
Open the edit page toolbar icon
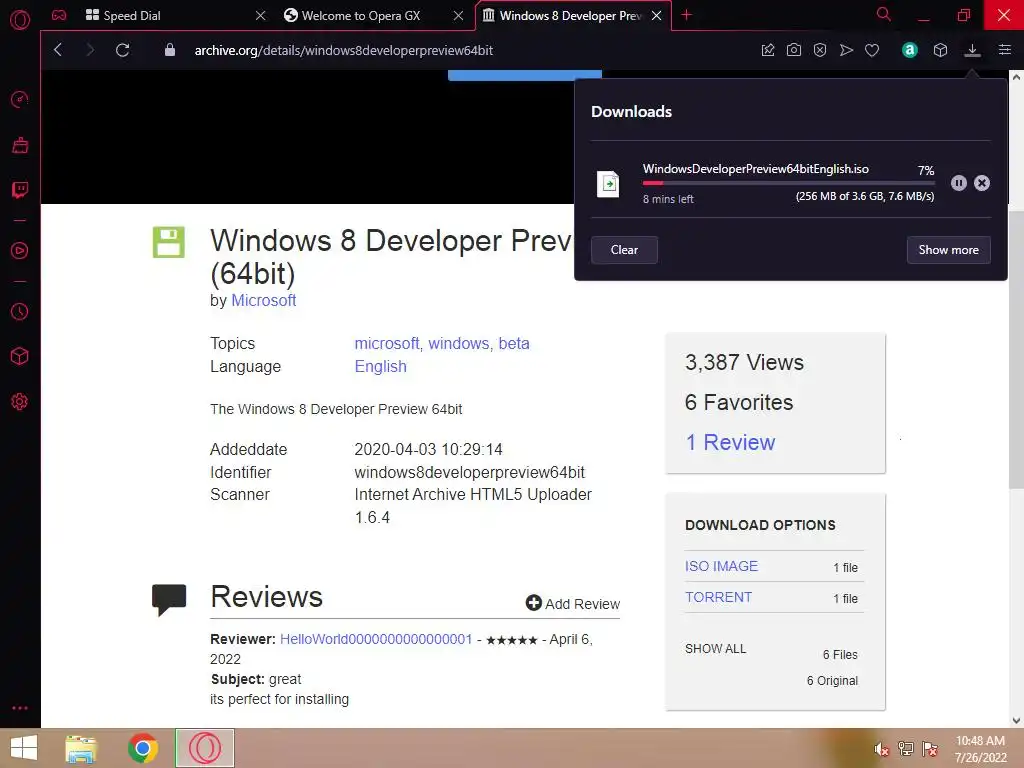click(x=768, y=50)
